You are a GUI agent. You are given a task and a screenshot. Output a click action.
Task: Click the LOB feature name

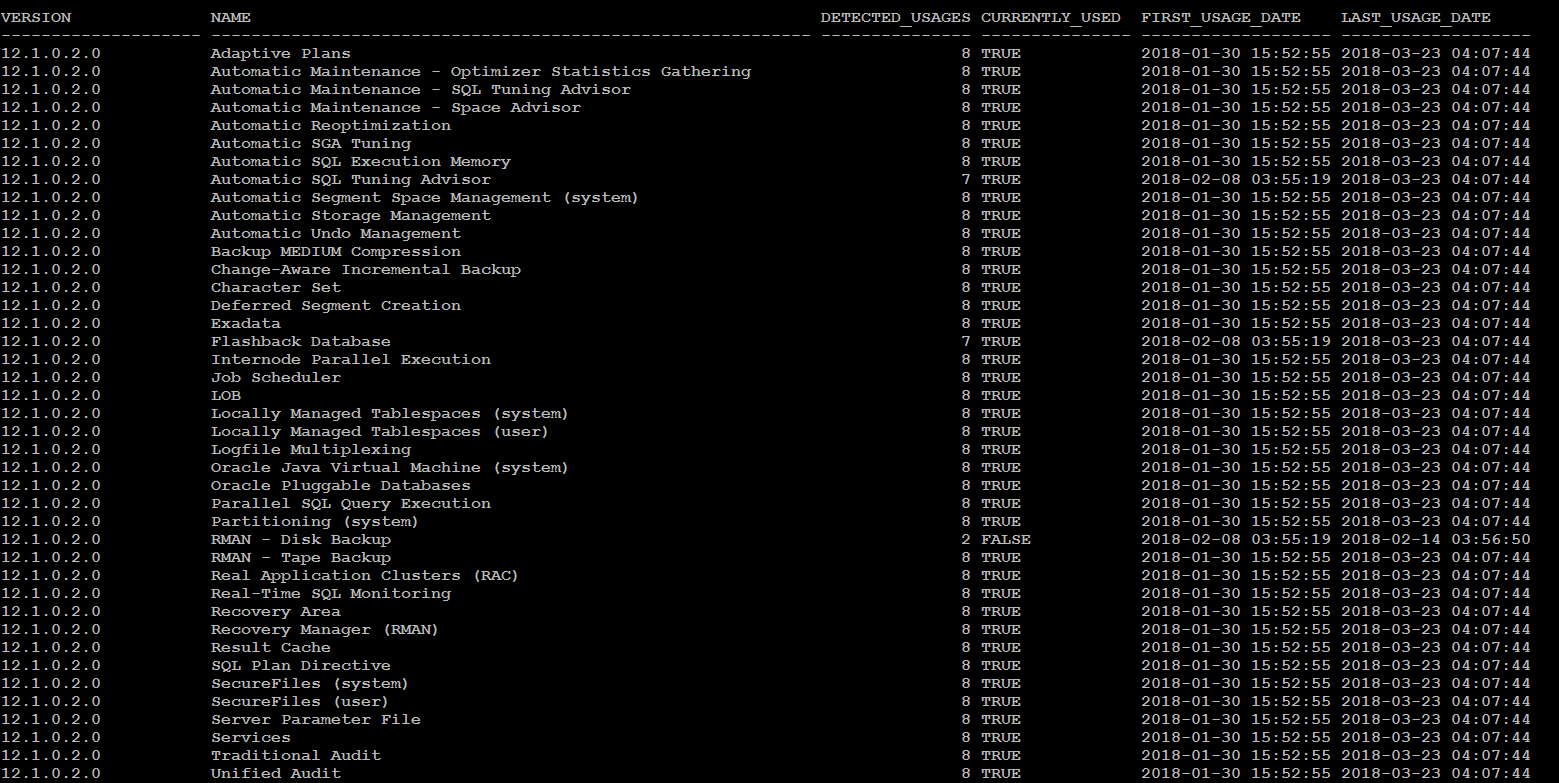click(226, 395)
